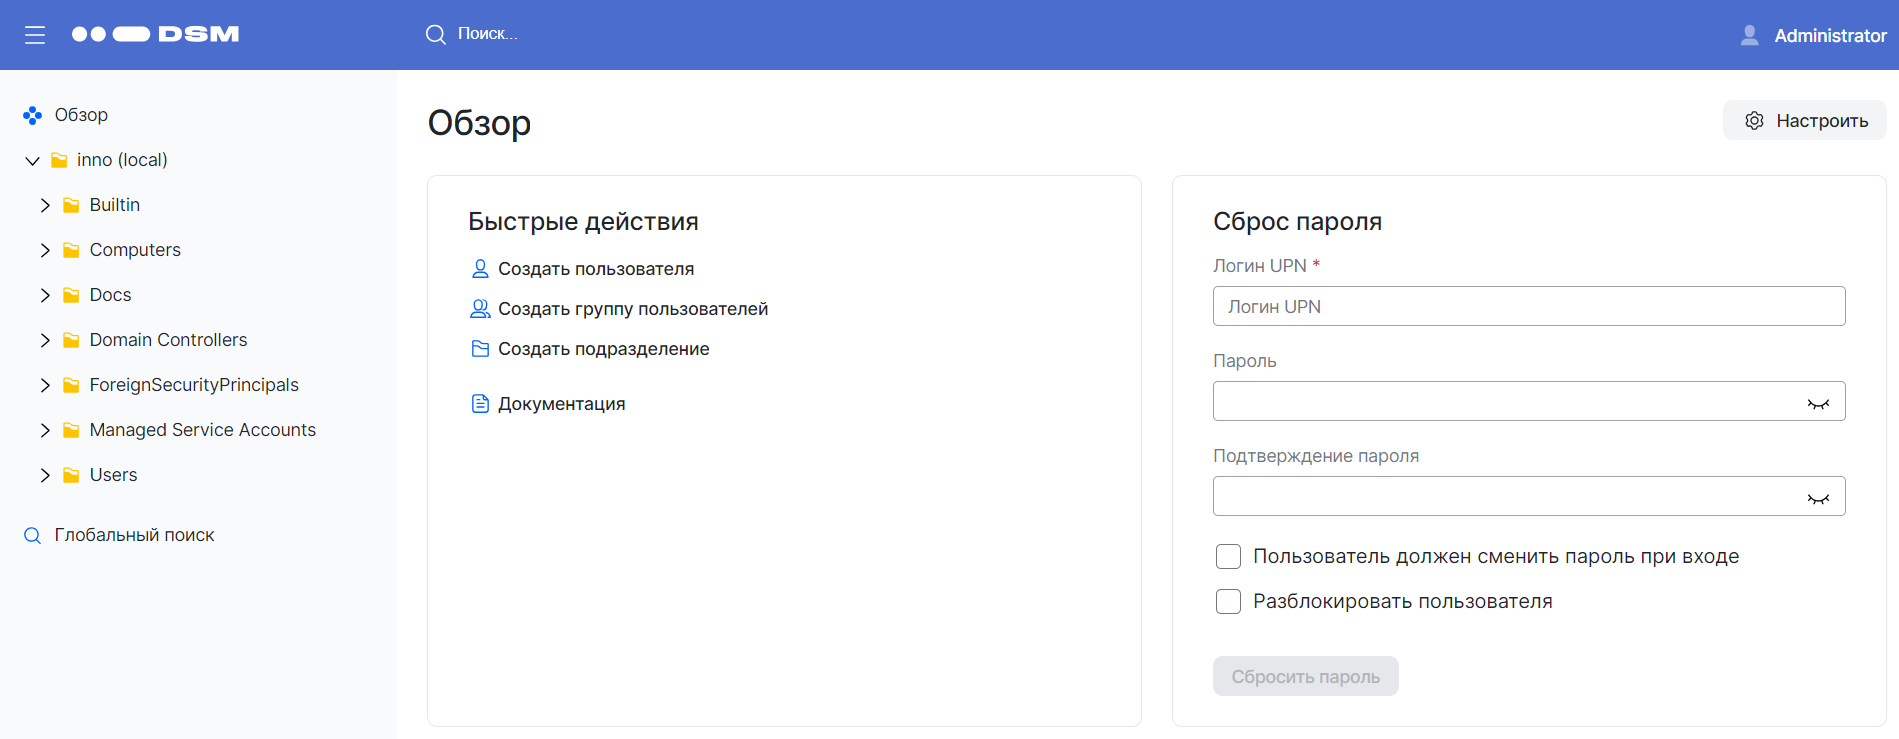Click the Administrator user avatar icon
Viewport: 1899px width, 739px height.
point(1749,35)
